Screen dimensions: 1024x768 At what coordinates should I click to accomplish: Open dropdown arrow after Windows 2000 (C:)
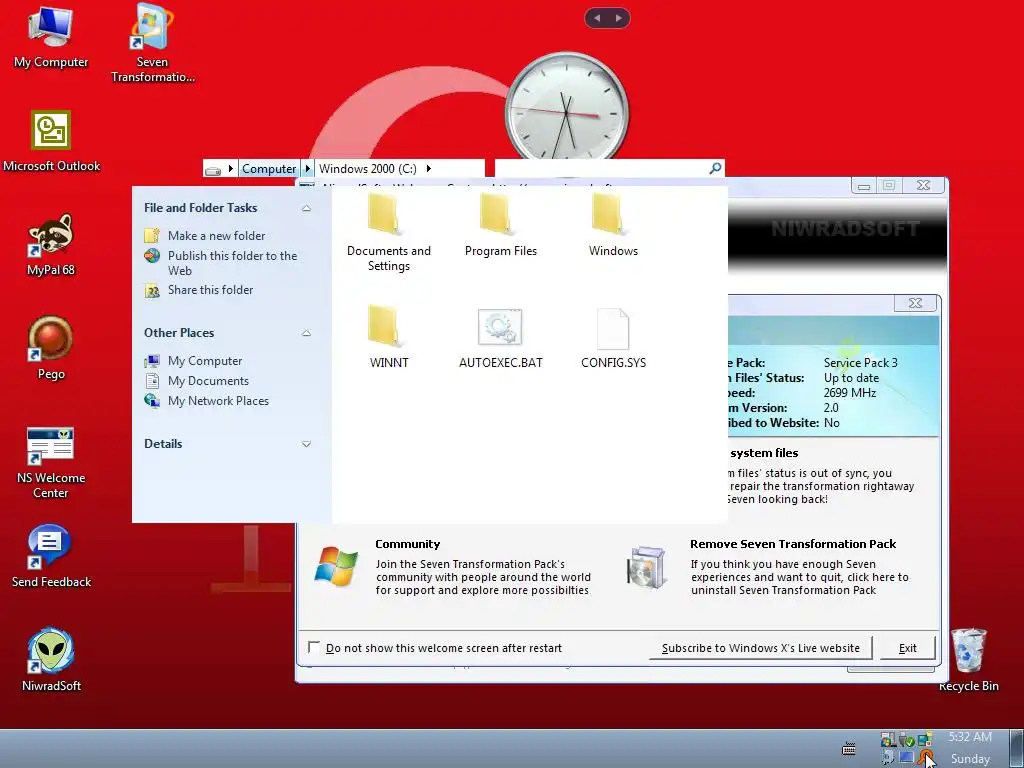tap(428, 168)
